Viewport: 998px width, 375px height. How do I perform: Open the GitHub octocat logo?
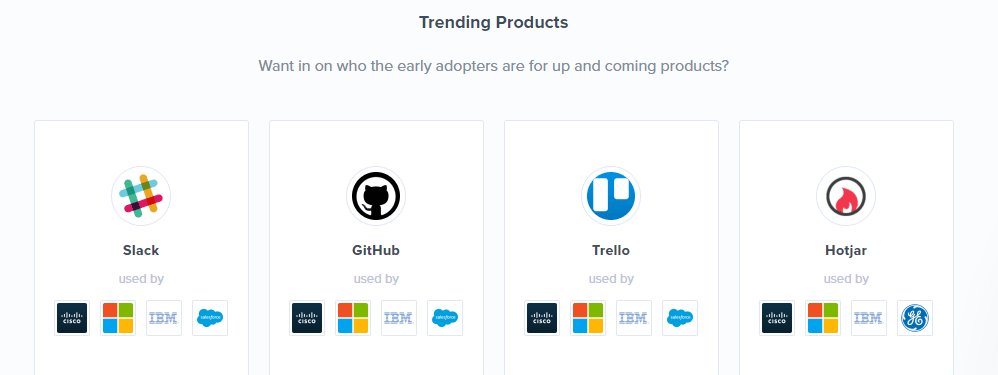376,196
